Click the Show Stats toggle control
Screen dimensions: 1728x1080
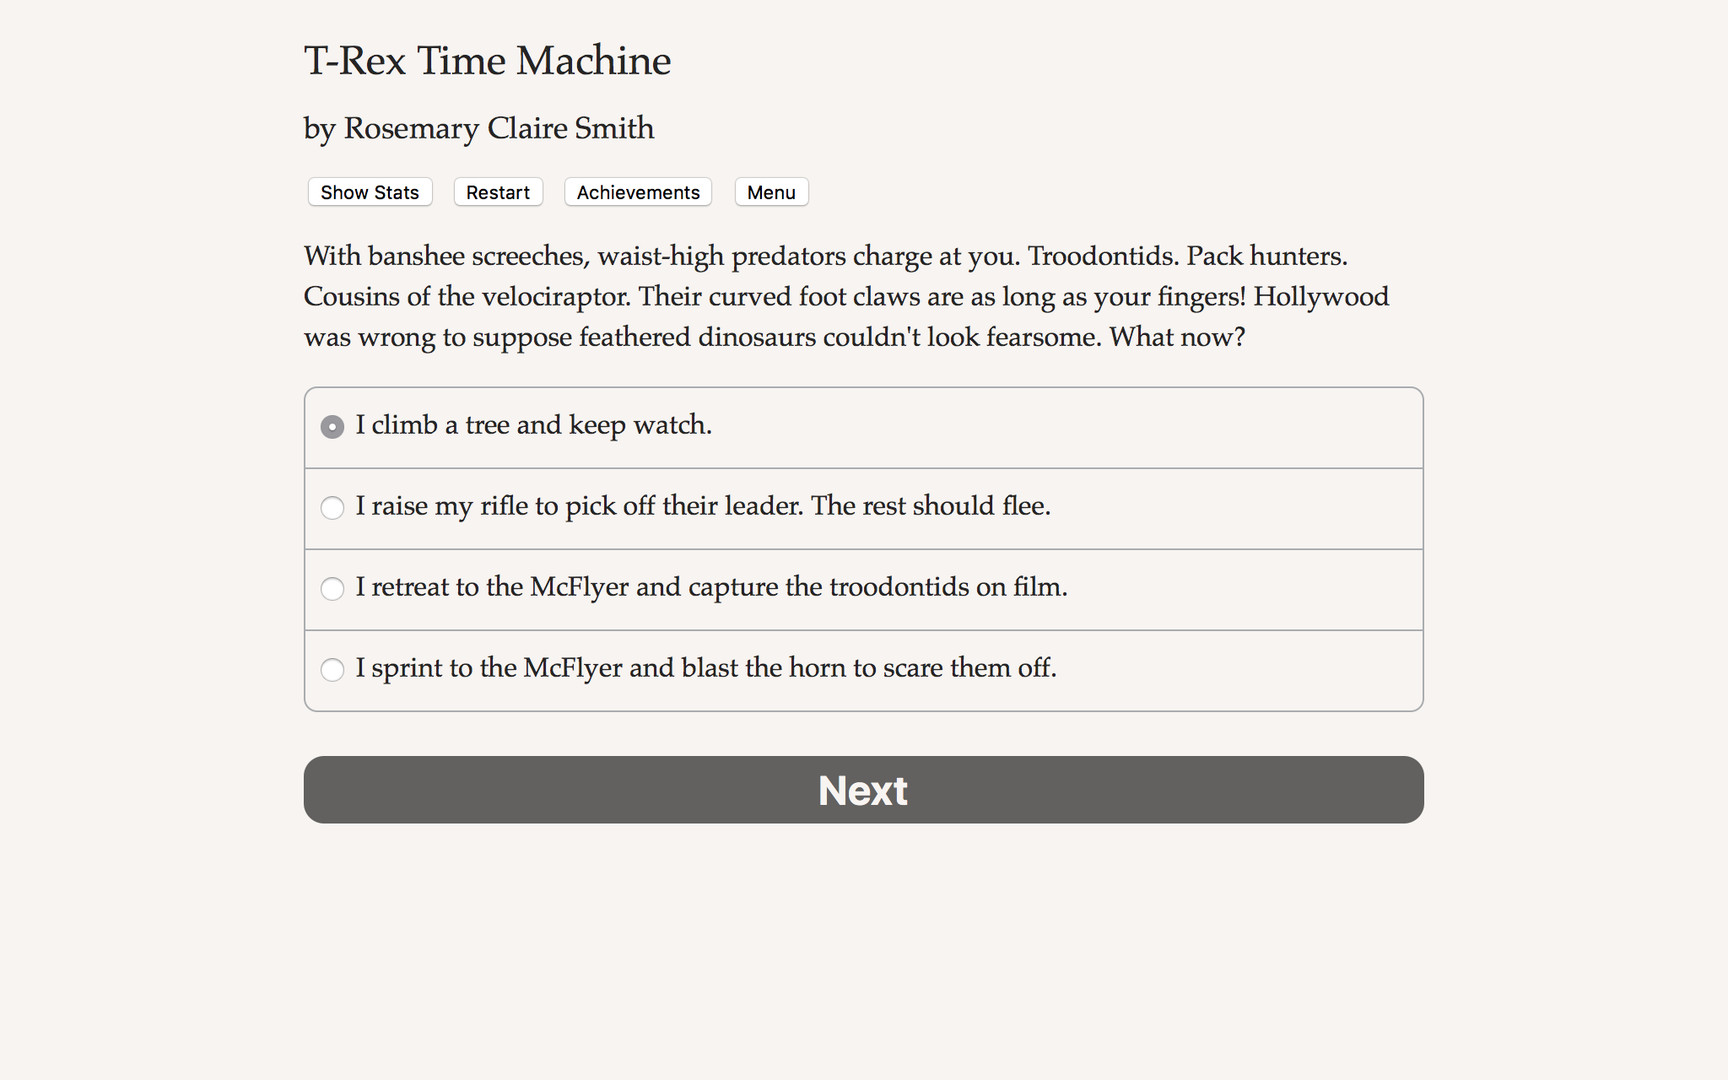tap(369, 192)
